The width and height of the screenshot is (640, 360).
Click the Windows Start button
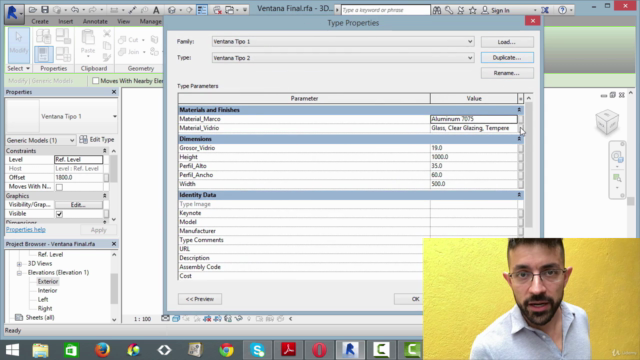(12, 350)
